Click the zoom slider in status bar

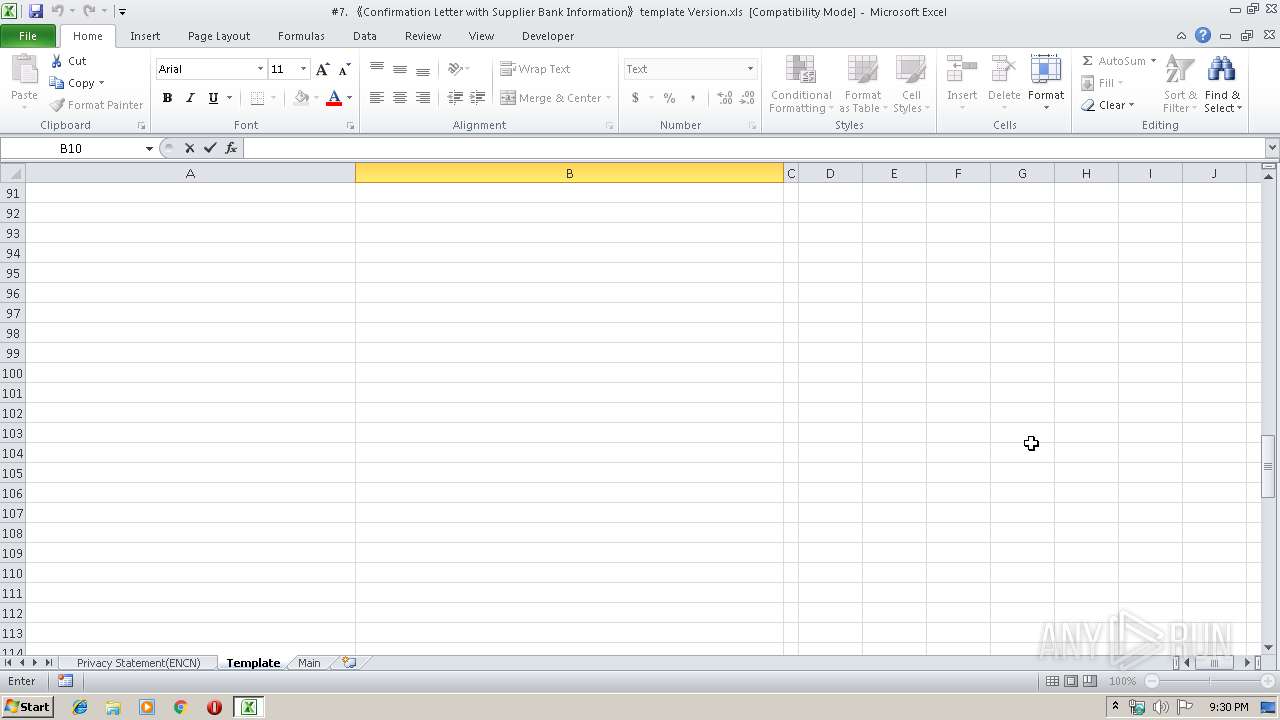[1210, 681]
